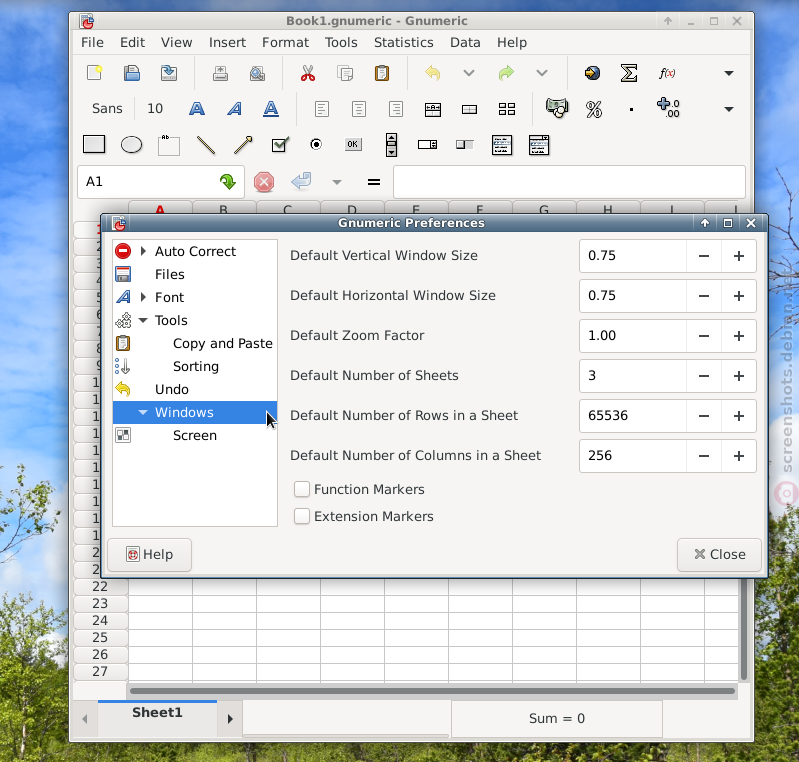799x762 pixels.
Task: Expand the Auto Correct tree node
Action: pyautogui.click(x=143, y=251)
